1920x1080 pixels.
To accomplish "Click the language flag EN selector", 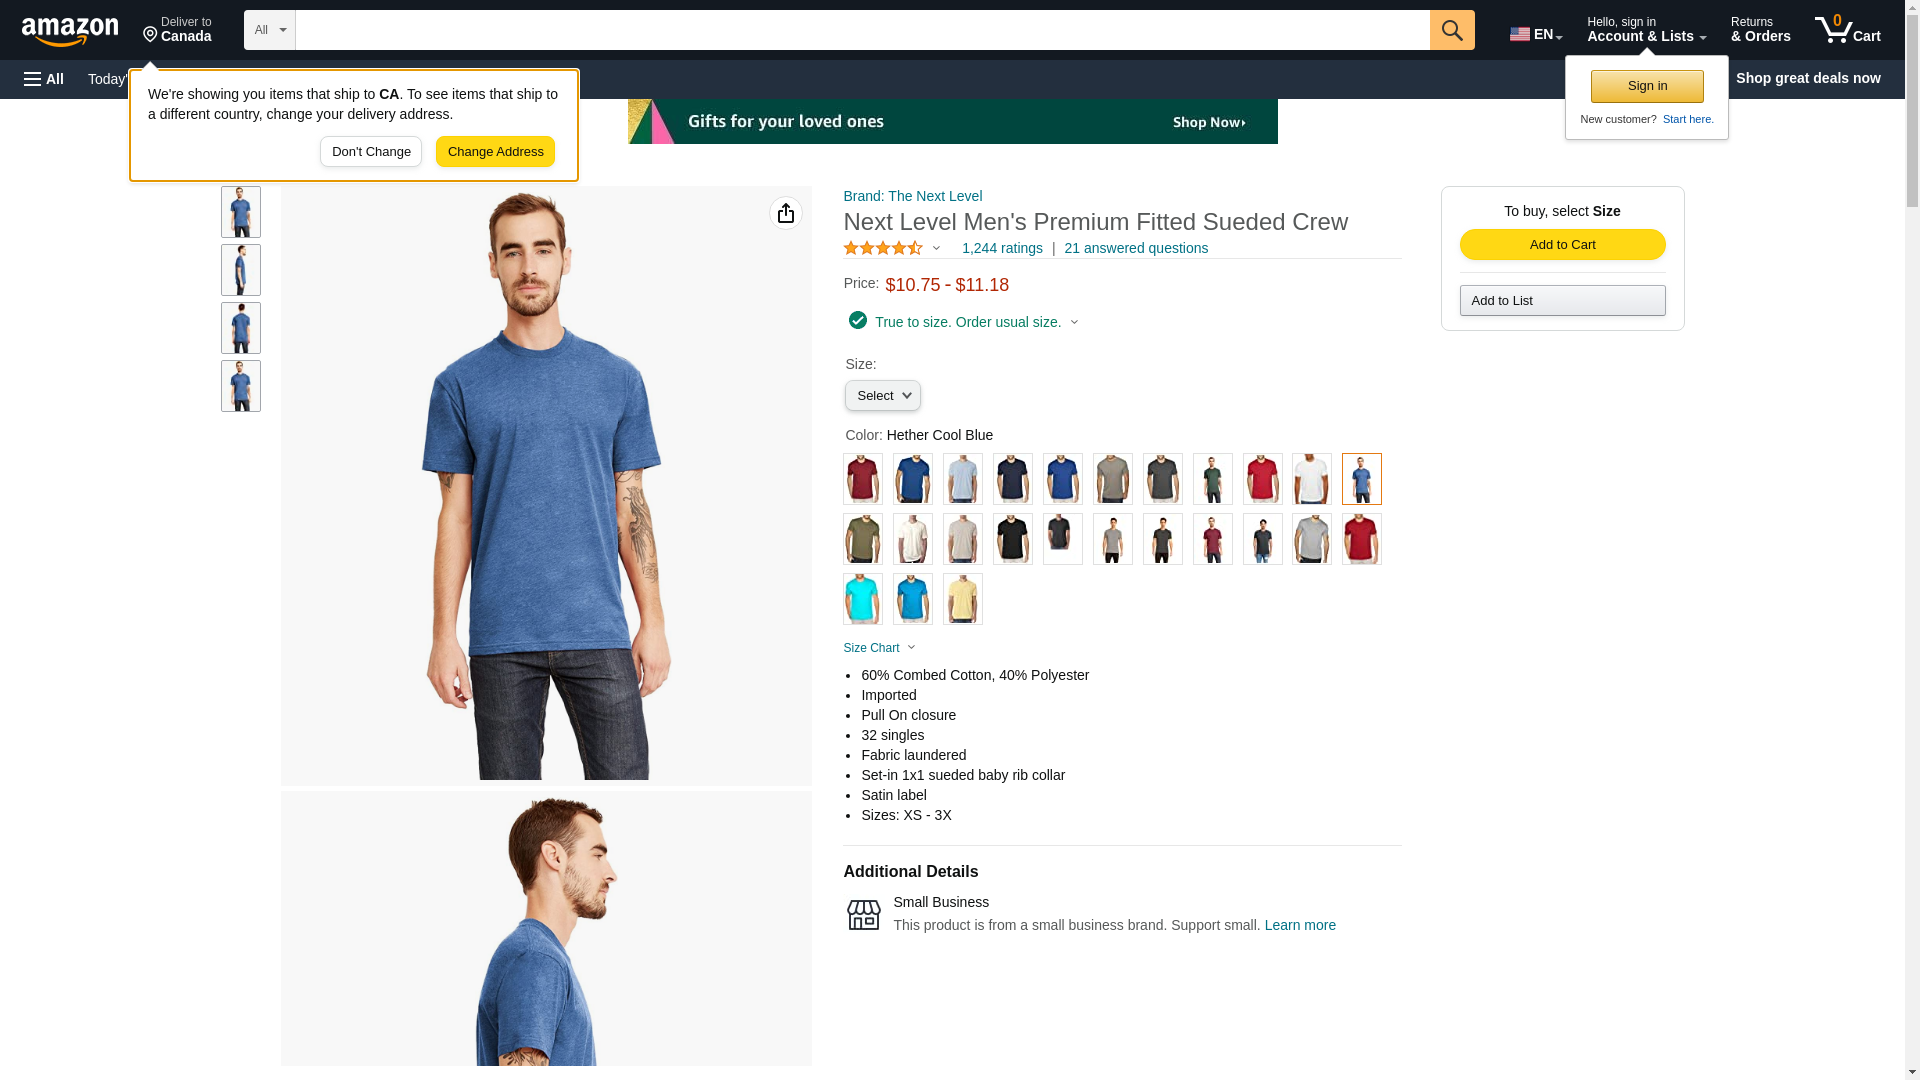I will [1536, 34].
